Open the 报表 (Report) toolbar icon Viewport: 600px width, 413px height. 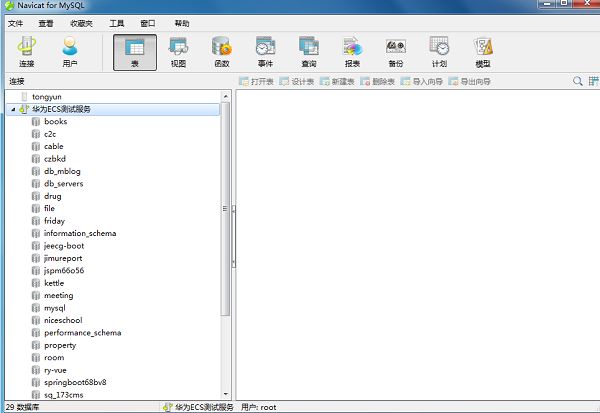(352, 52)
